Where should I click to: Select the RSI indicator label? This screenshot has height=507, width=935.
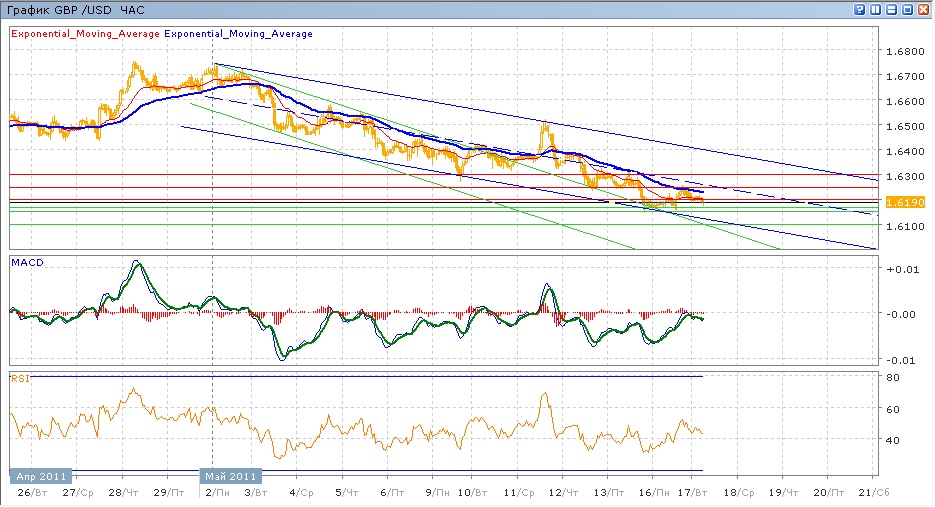pos(19,378)
